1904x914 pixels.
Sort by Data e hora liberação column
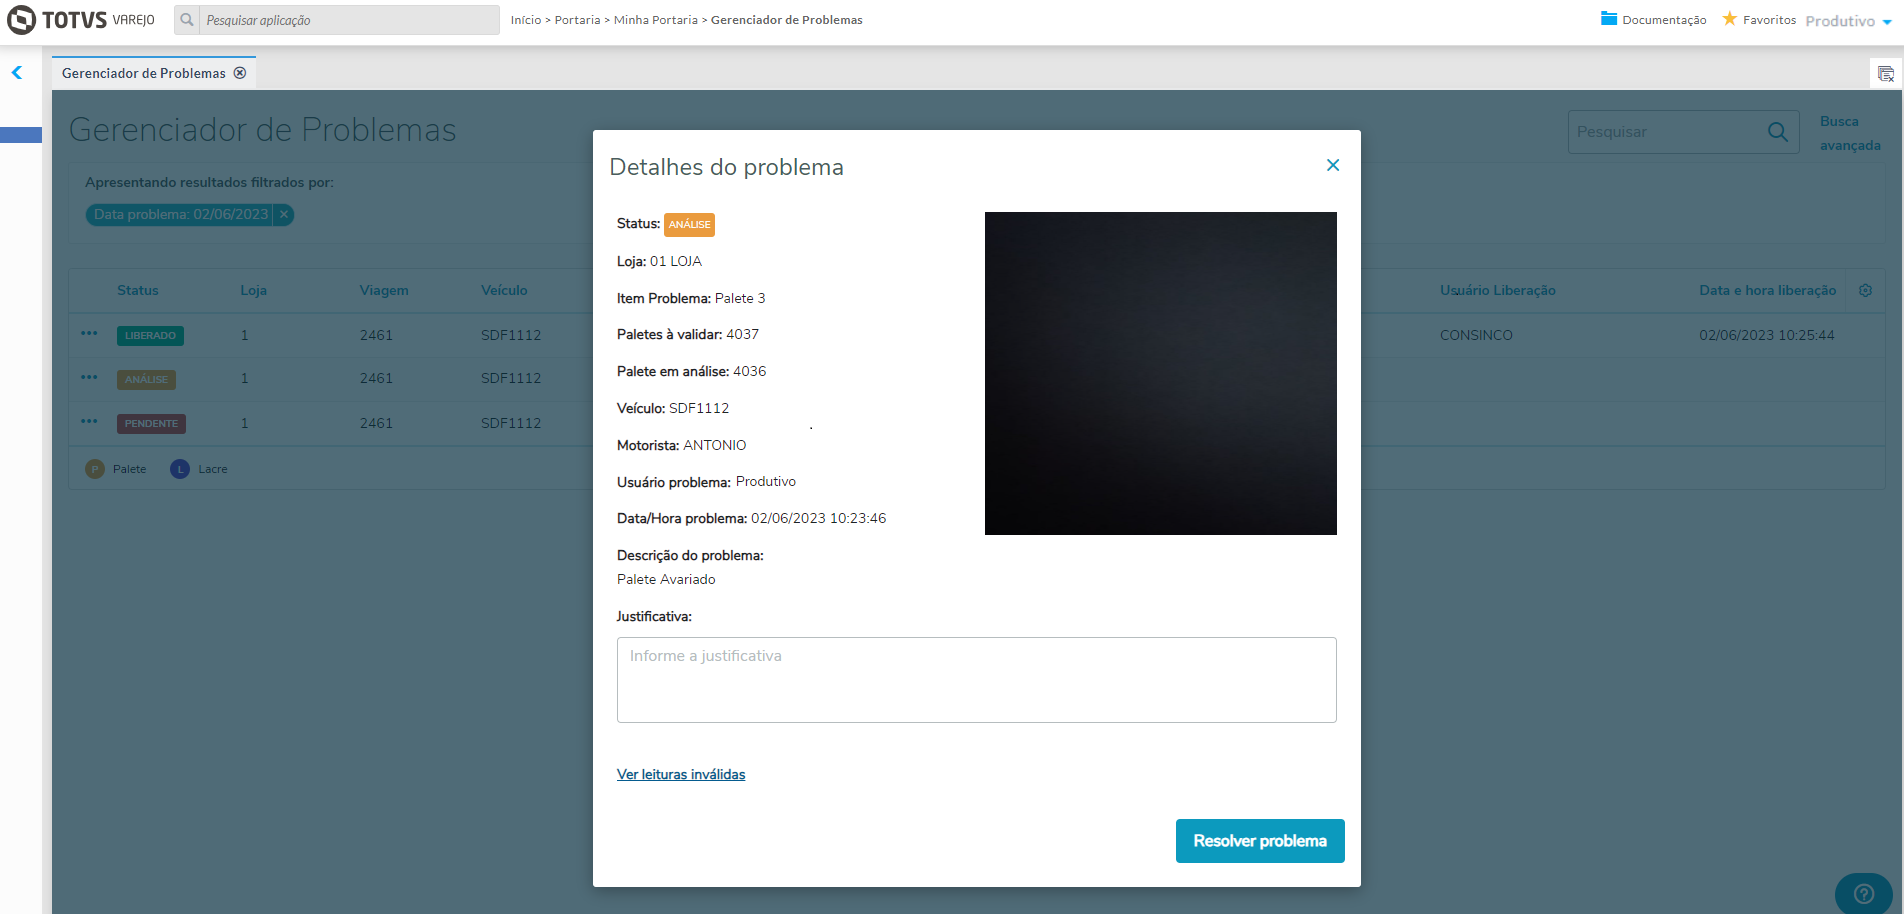1768,290
